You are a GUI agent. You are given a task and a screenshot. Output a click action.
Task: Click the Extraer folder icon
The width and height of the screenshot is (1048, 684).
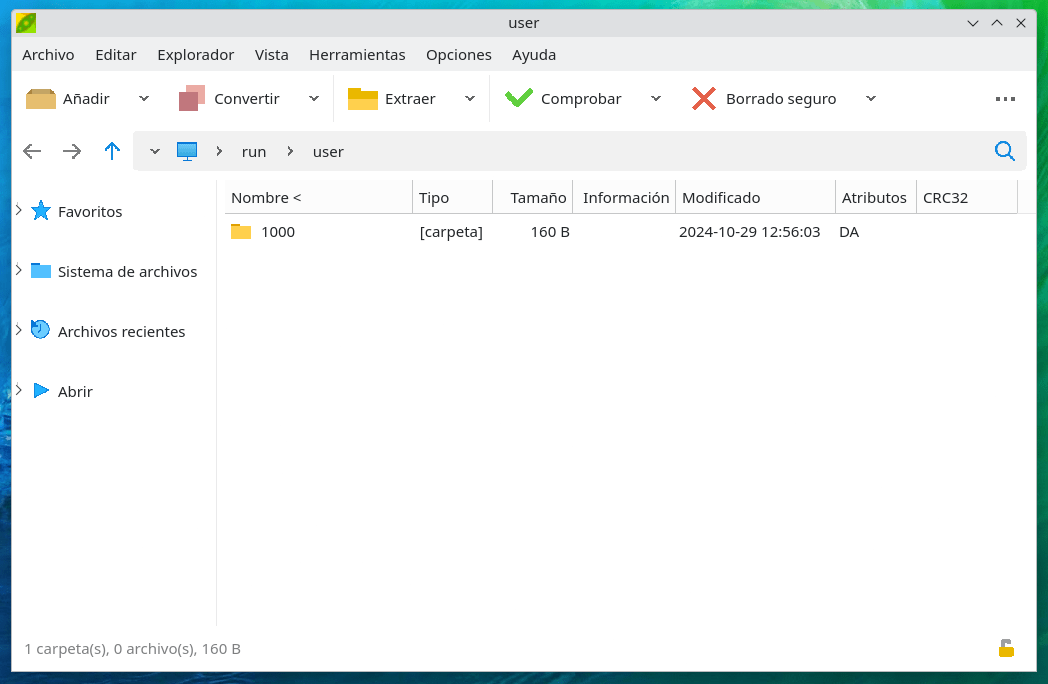coord(362,98)
